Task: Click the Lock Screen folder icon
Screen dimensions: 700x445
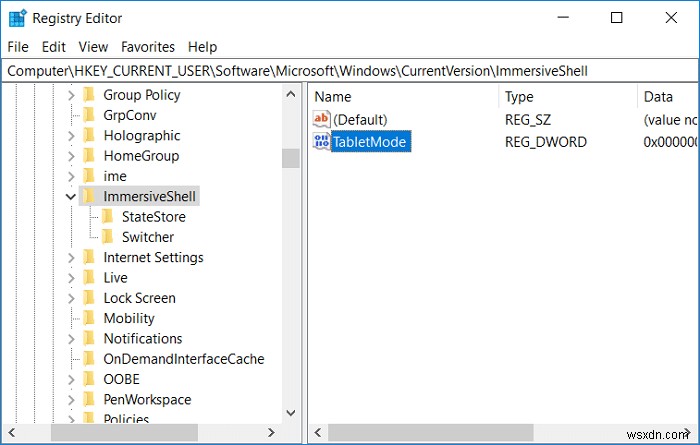Action: 89,298
